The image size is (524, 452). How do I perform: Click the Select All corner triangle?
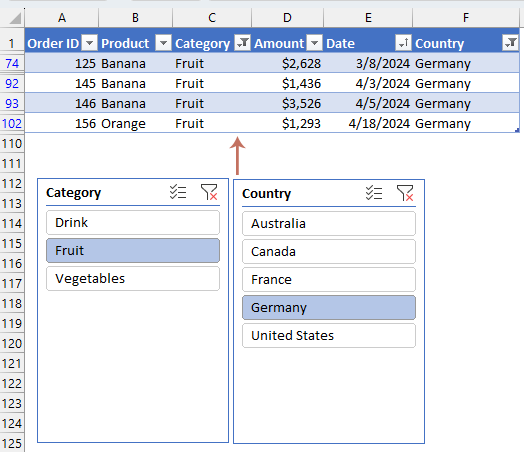(15, 18)
